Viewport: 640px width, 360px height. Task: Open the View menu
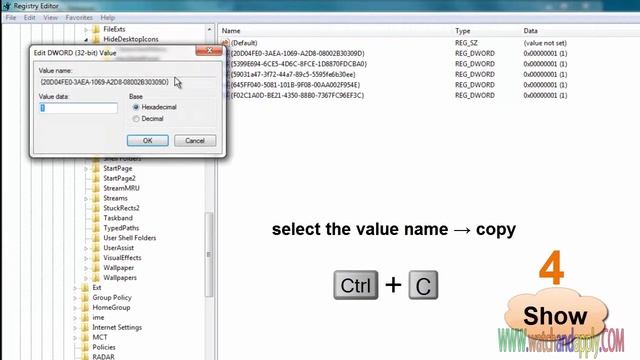click(50, 18)
